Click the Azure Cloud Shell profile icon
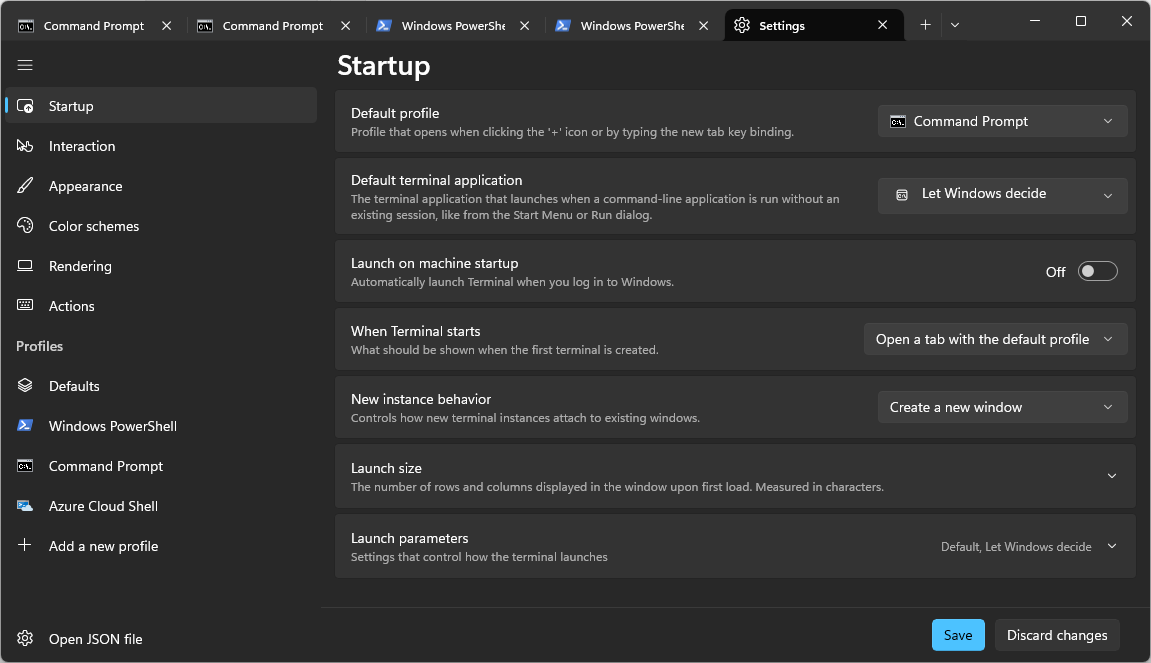The height and width of the screenshot is (663, 1151). pos(26,506)
